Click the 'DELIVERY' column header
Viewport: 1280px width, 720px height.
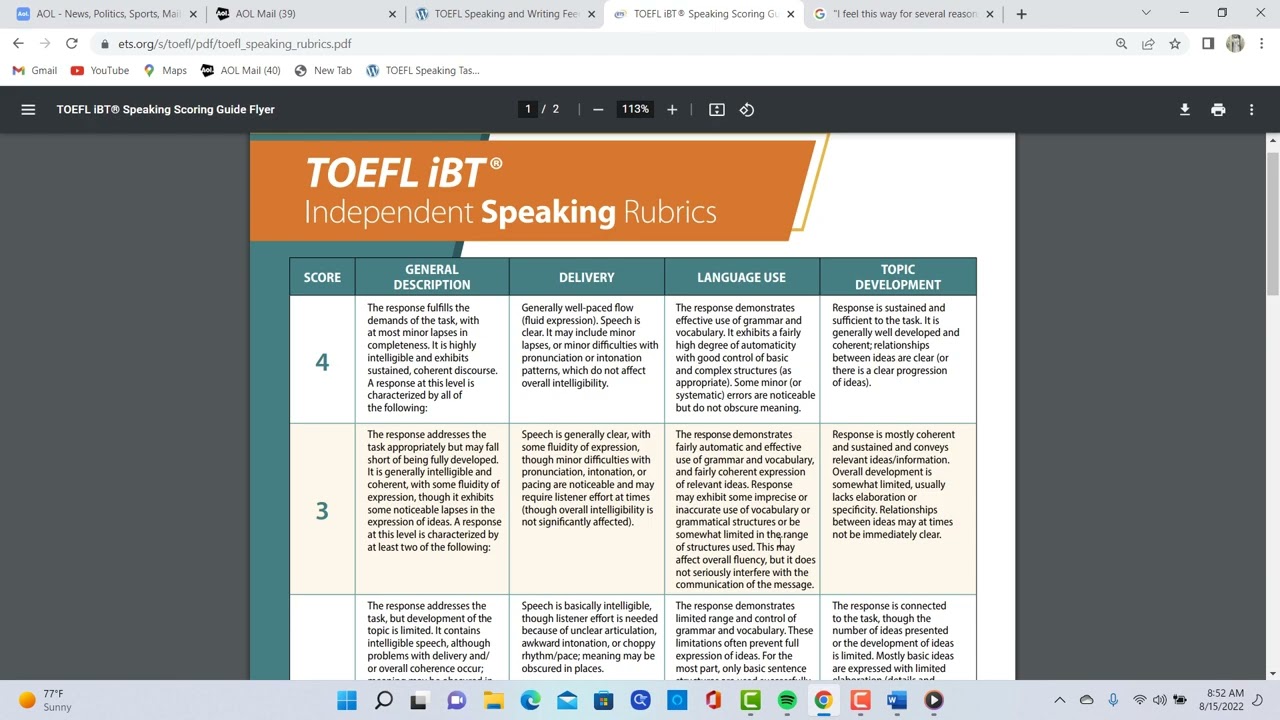tap(587, 277)
